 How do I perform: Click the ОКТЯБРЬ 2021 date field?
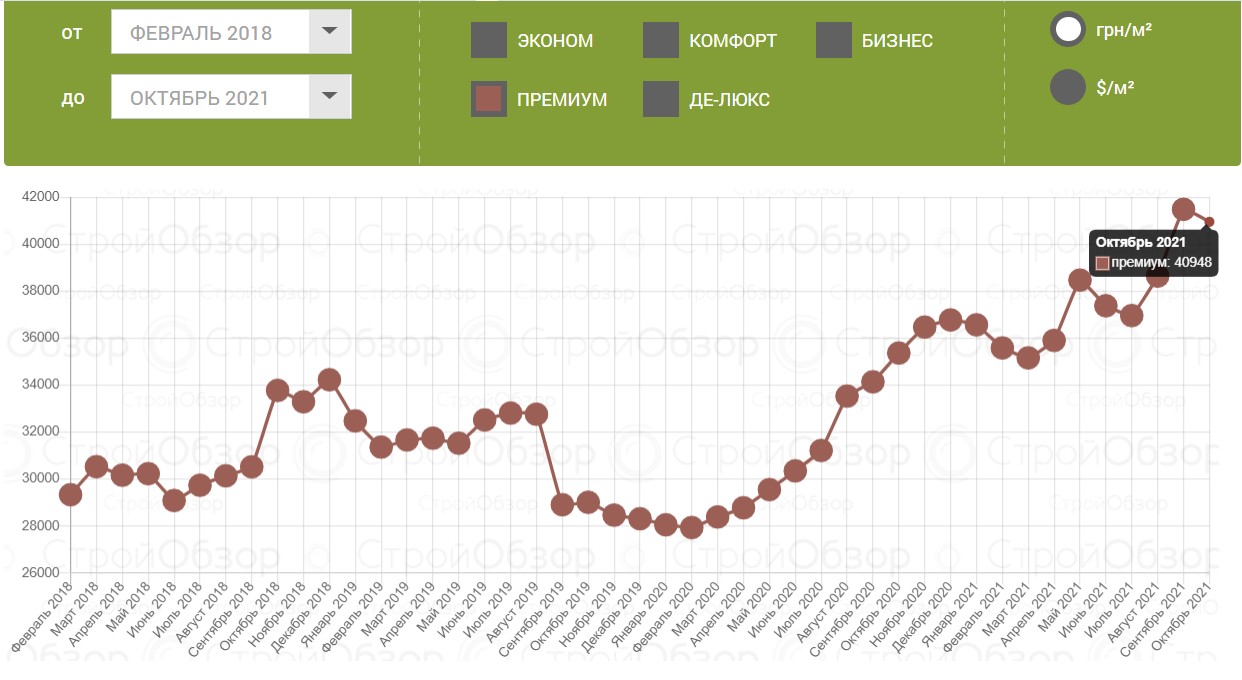click(x=208, y=98)
